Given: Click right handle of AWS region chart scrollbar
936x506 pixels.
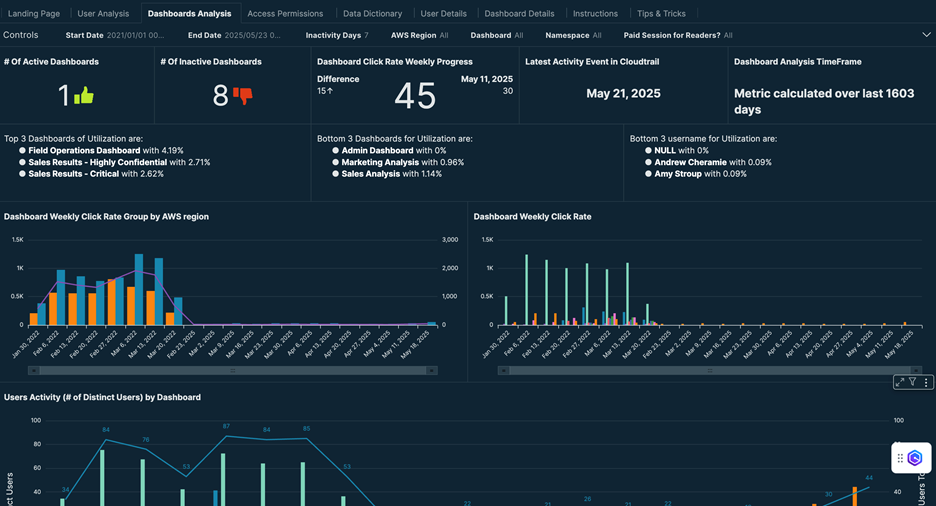Looking at the screenshot, I should point(432,371).
